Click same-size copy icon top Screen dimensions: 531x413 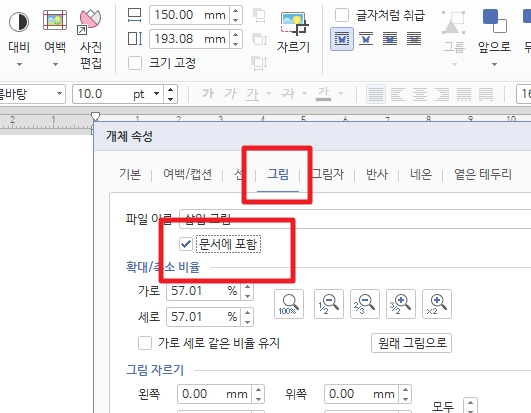point(259,15)
